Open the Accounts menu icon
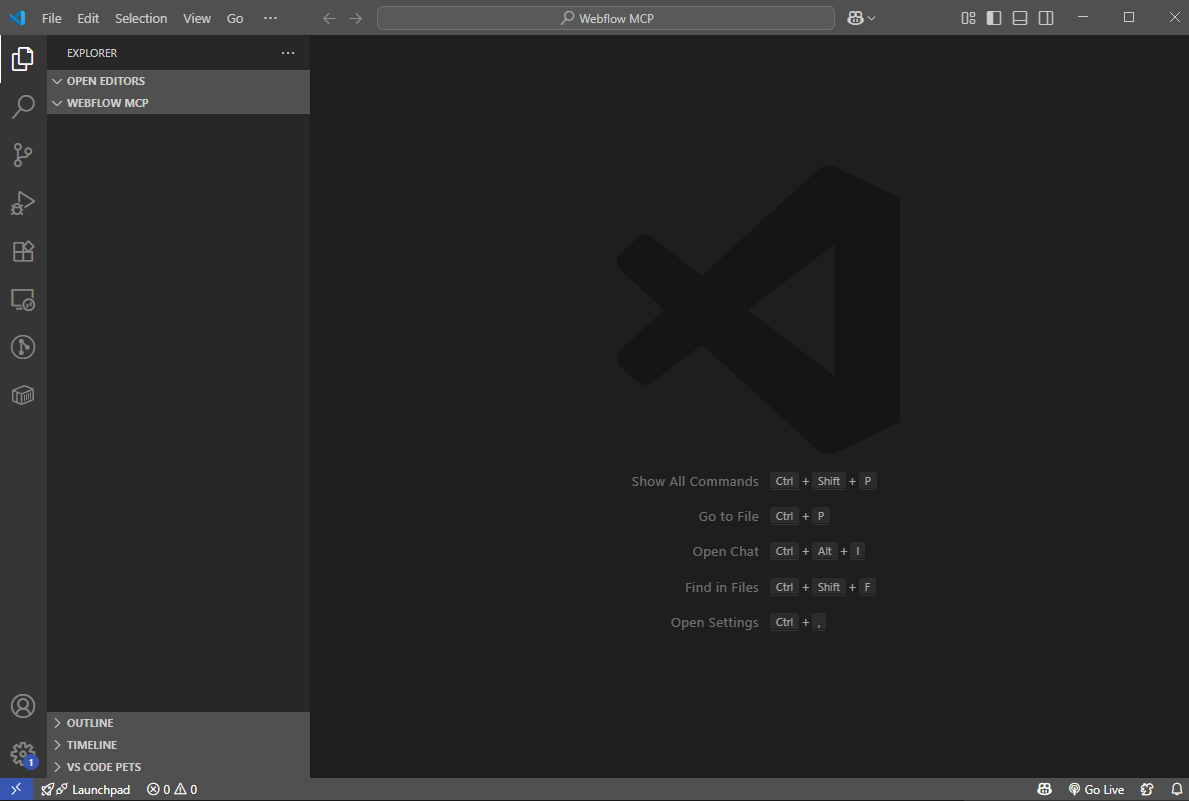 pyautogui.click(x=23, y=706)
